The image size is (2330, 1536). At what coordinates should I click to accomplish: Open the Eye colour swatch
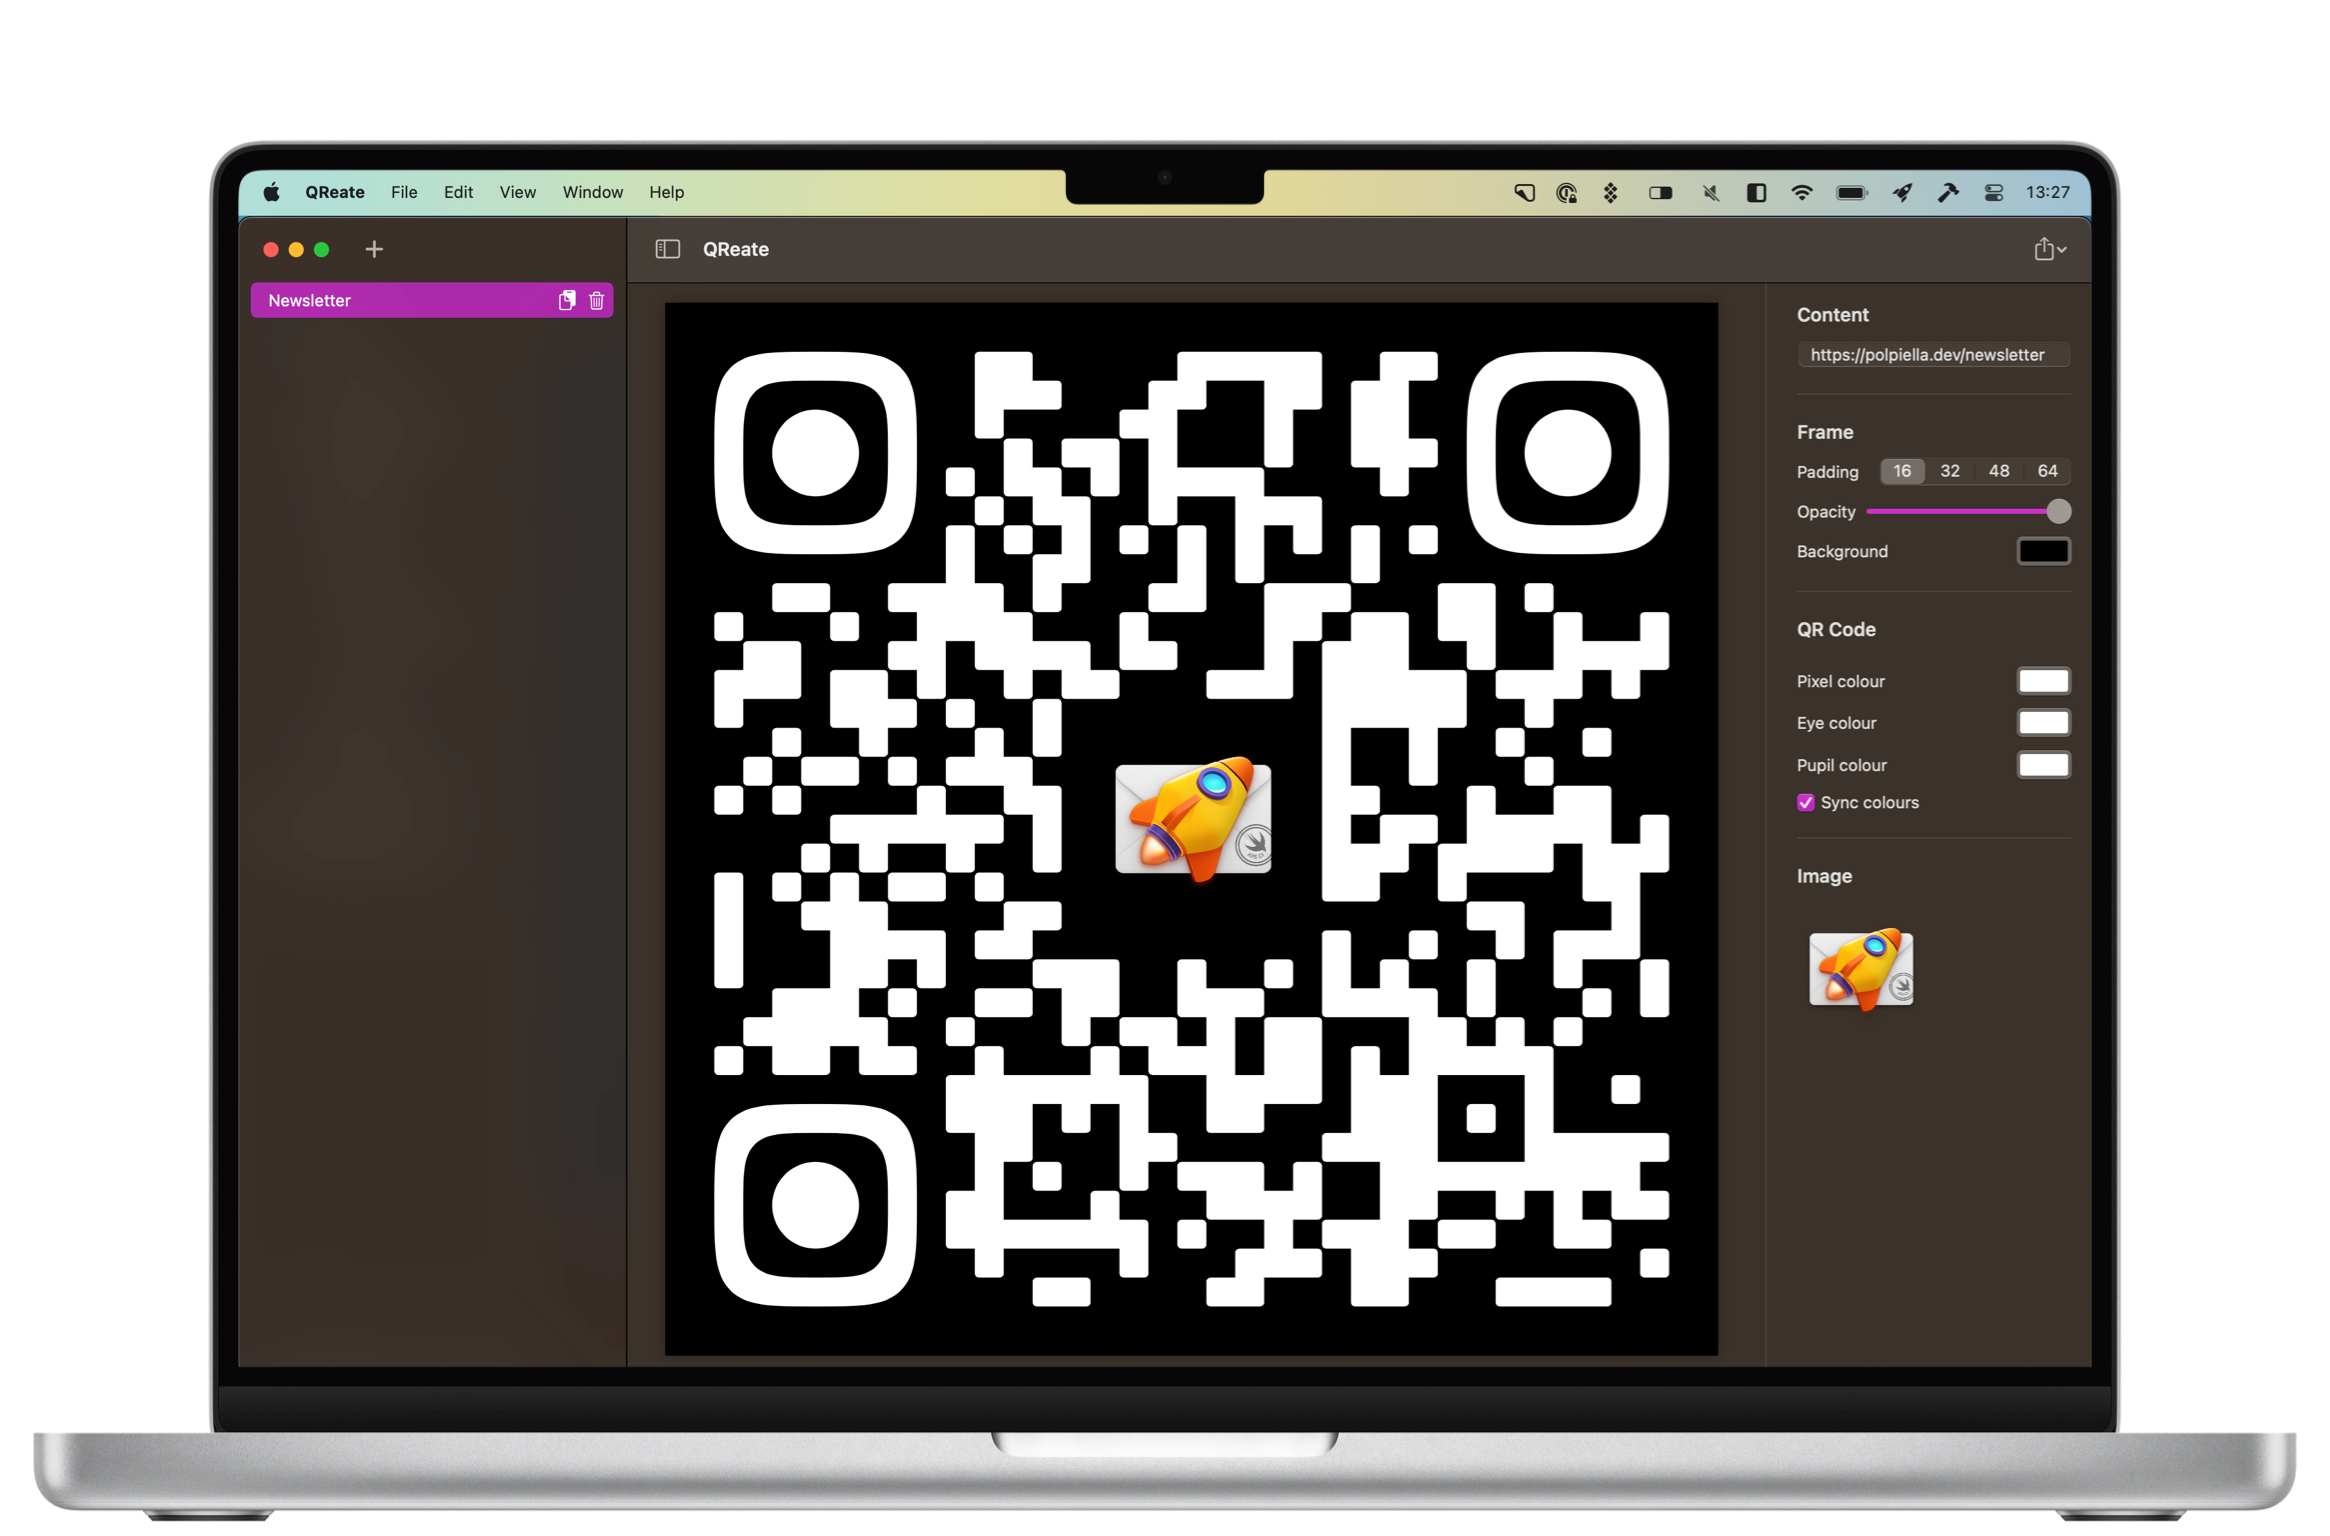pos(2043,723)
